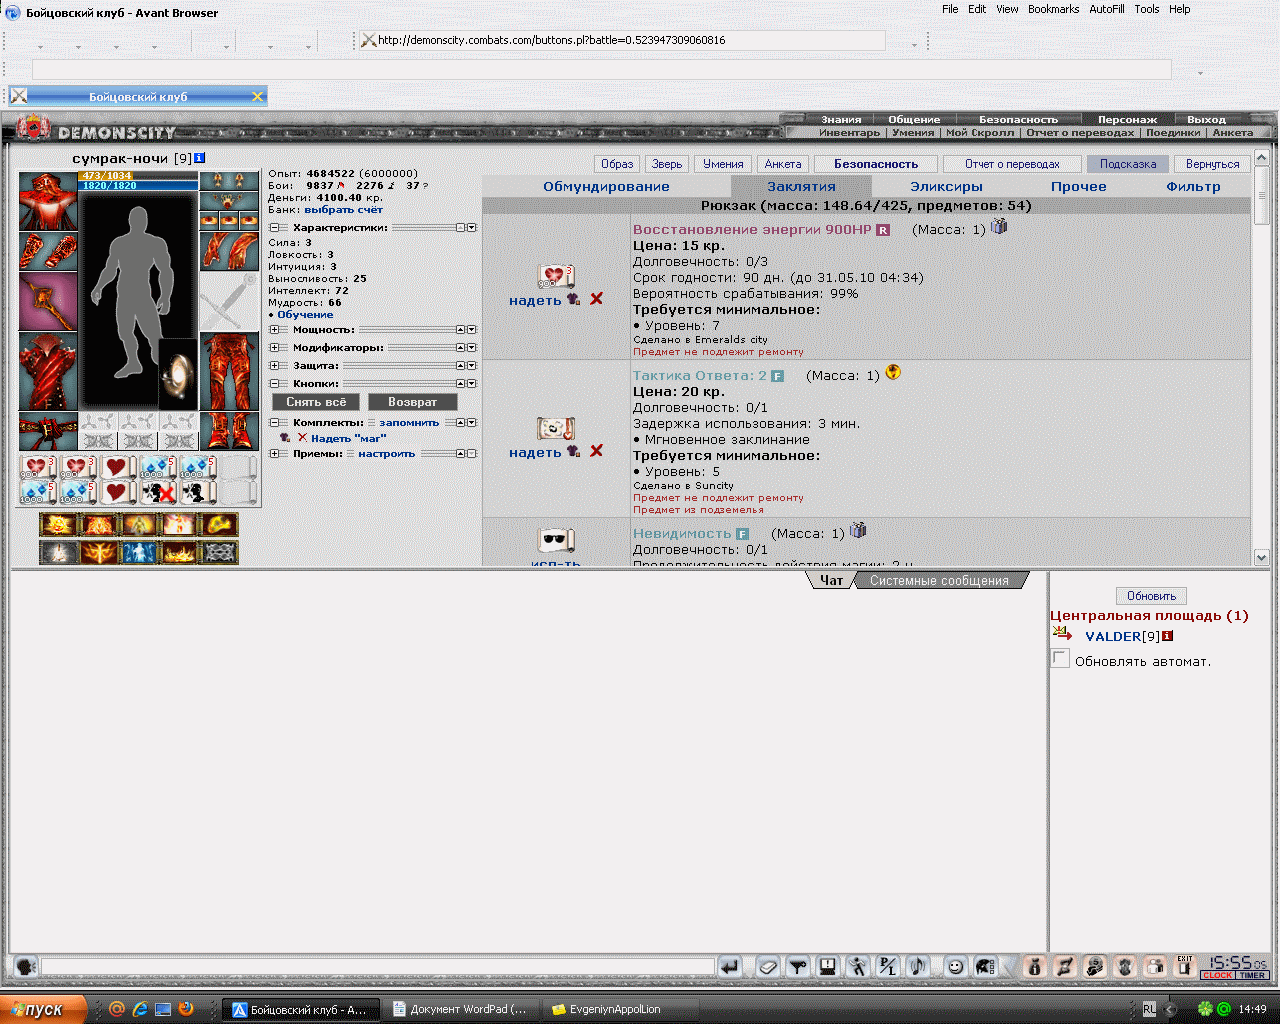
Task: Open the chat filter funnel icon
Action: (797, 967)
